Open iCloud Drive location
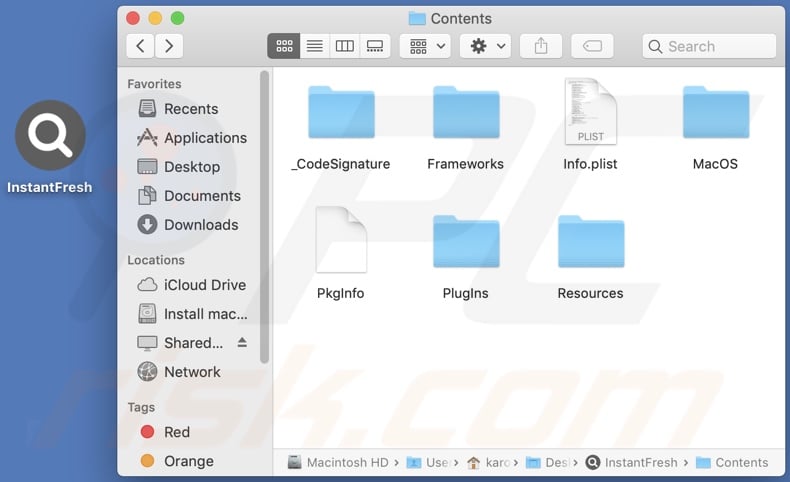Screen dimensions: 790x482 (192, 285)
